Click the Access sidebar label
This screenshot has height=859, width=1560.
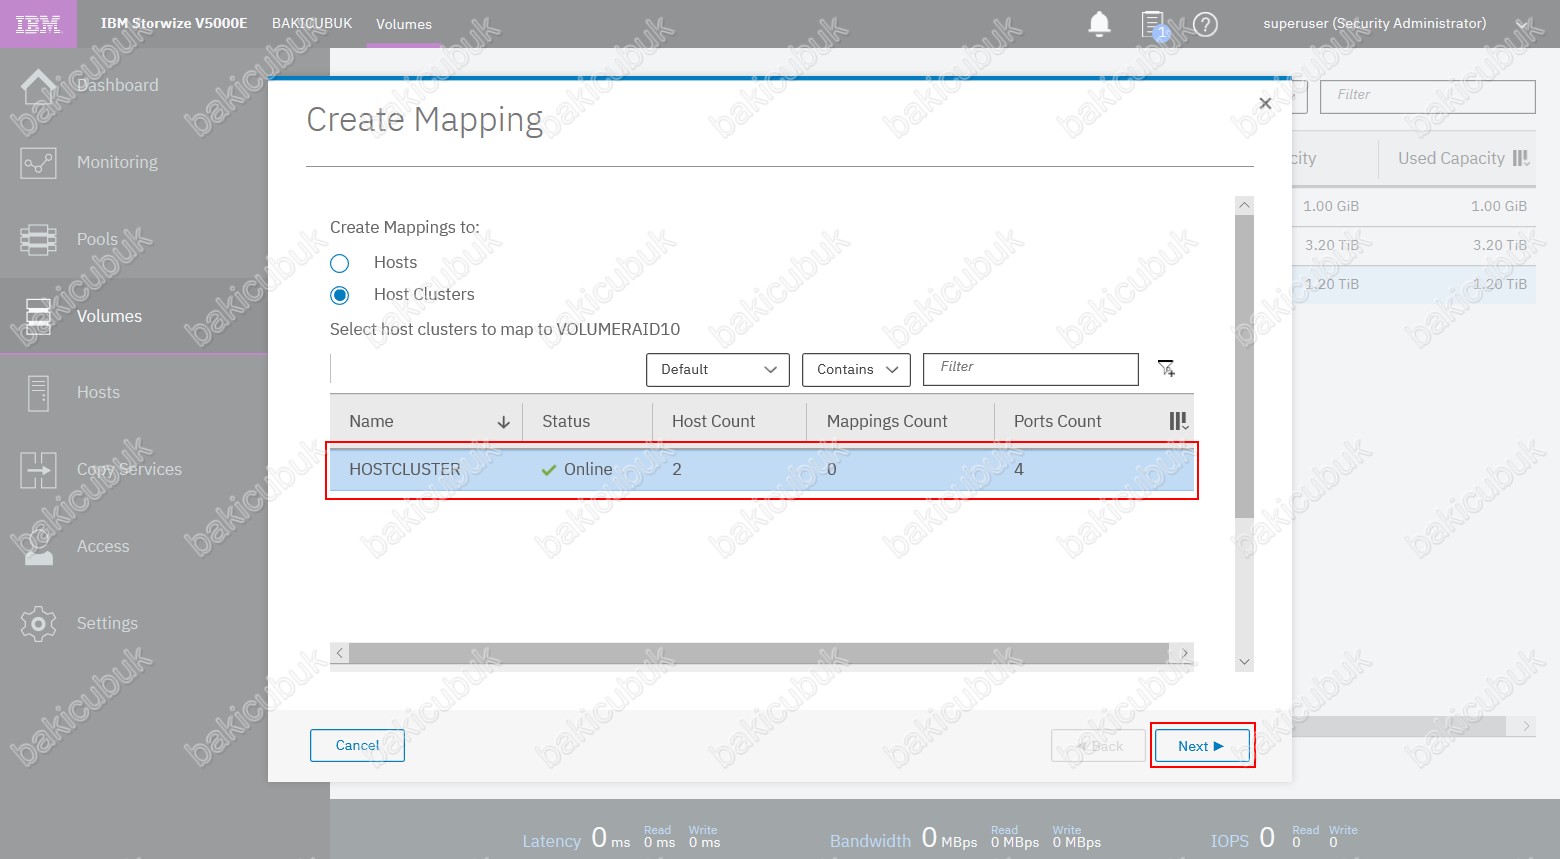click(x=103, y=546)
